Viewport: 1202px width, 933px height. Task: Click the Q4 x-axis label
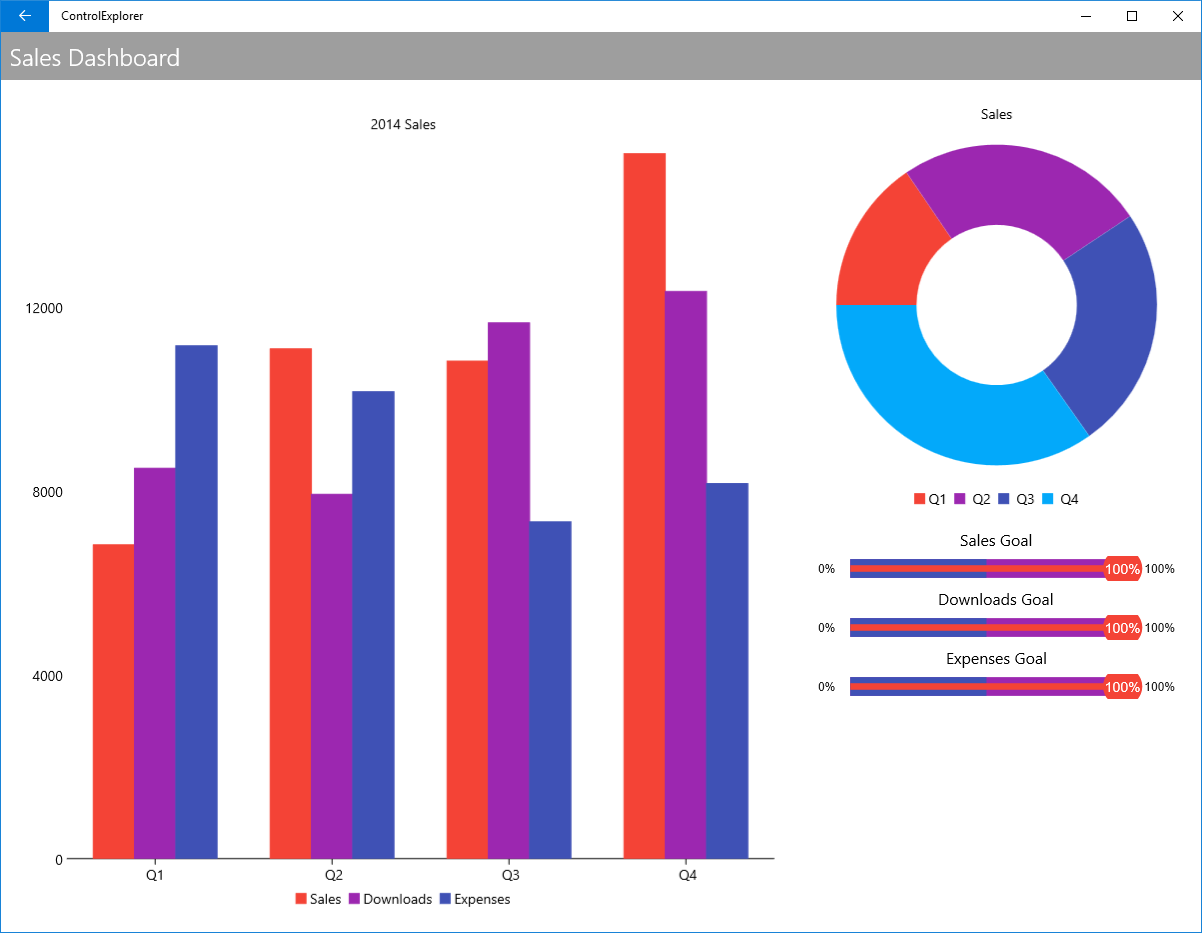(687, 875)
